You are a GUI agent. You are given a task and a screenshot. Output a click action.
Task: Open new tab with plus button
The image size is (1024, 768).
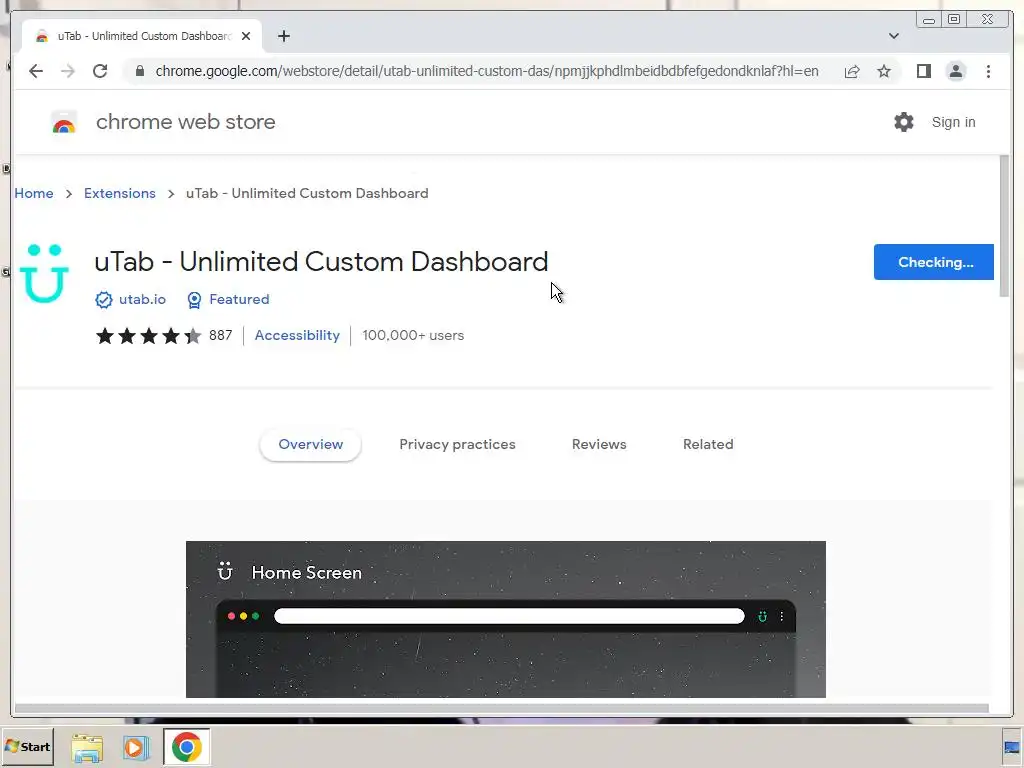click(x=283, y=36)
